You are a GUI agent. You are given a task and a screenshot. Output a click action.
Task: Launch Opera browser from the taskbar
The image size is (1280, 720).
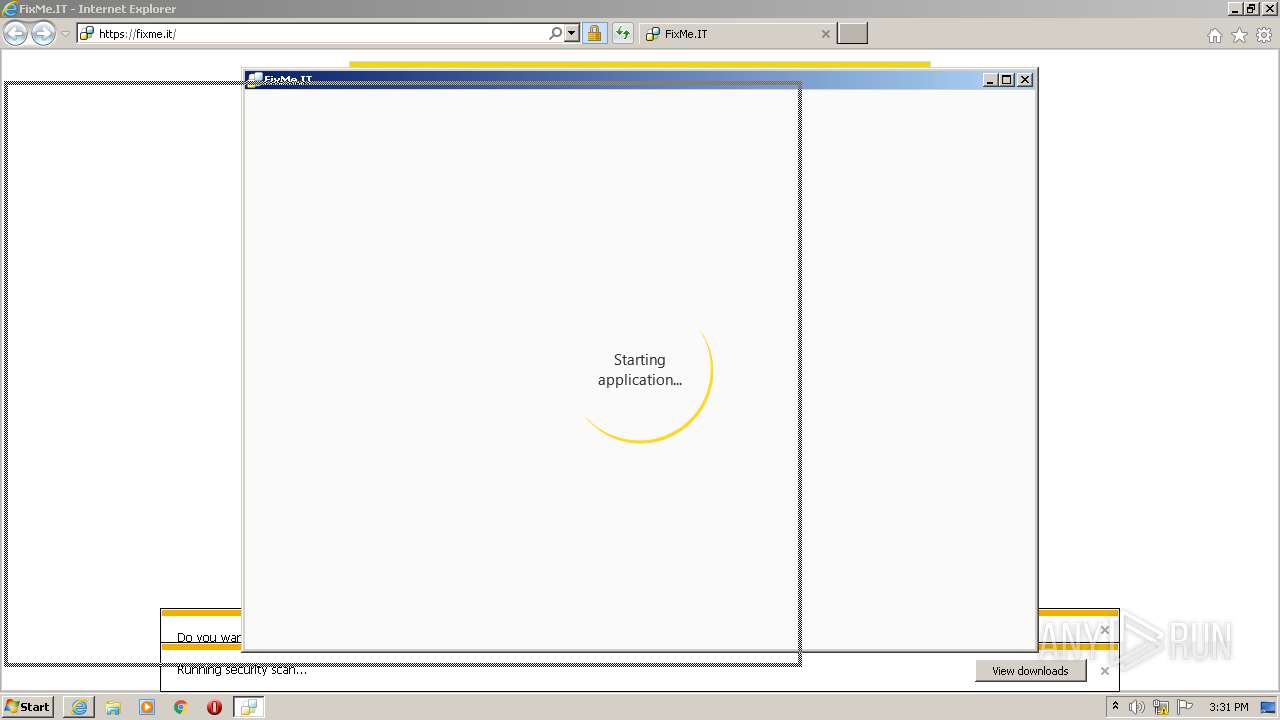[x=214, y=707]
